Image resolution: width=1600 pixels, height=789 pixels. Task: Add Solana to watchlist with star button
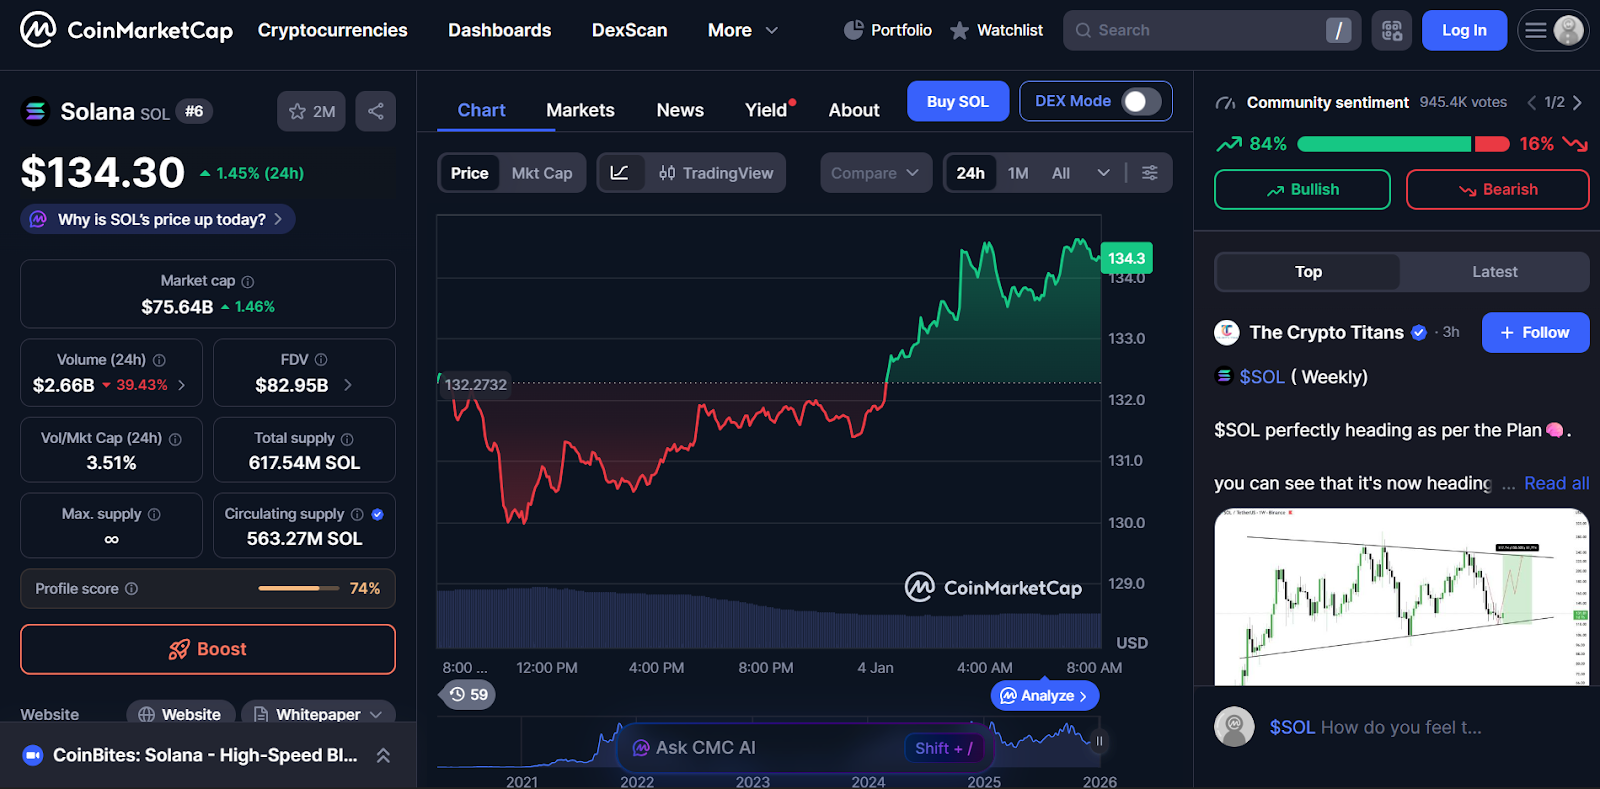pos(311,111)
